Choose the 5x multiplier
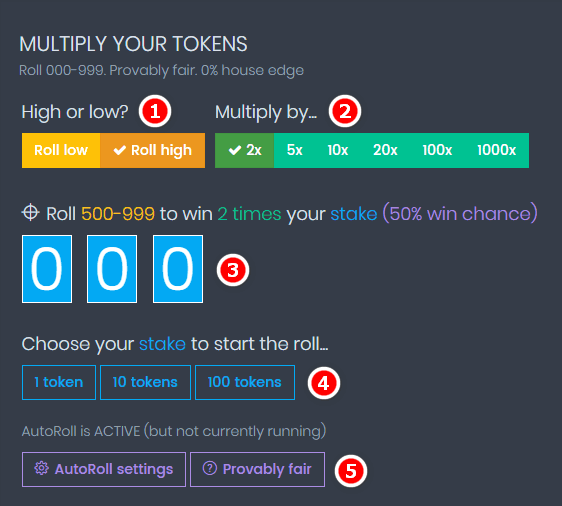 [x=295, y=151]
